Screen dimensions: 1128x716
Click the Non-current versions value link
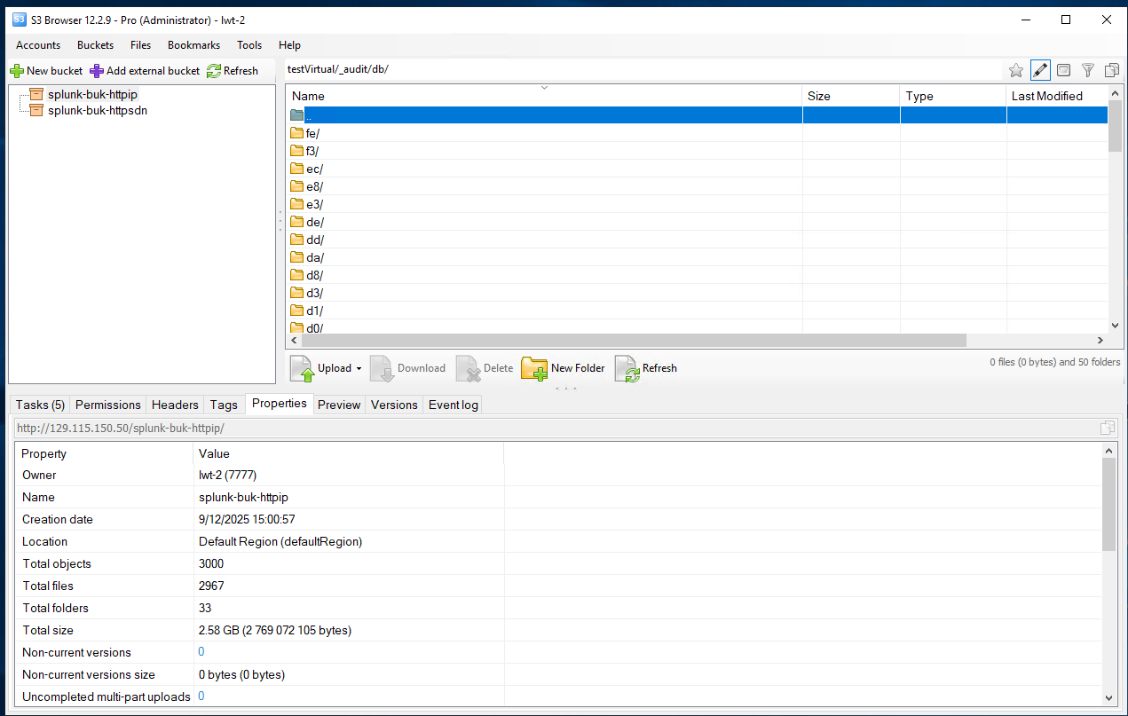click(201, 652)
